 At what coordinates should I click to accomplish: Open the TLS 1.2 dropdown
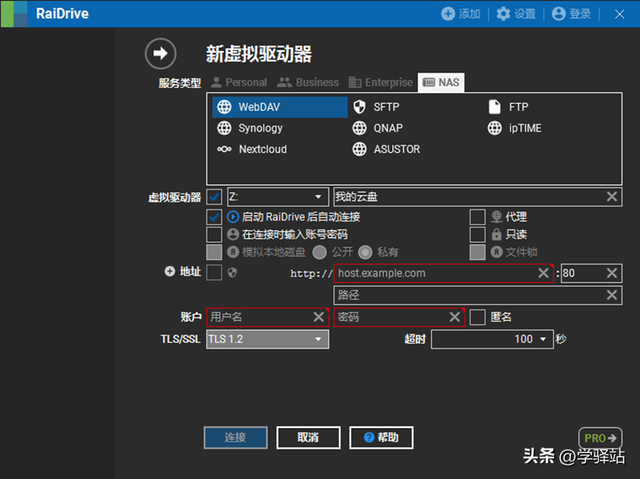267,339
